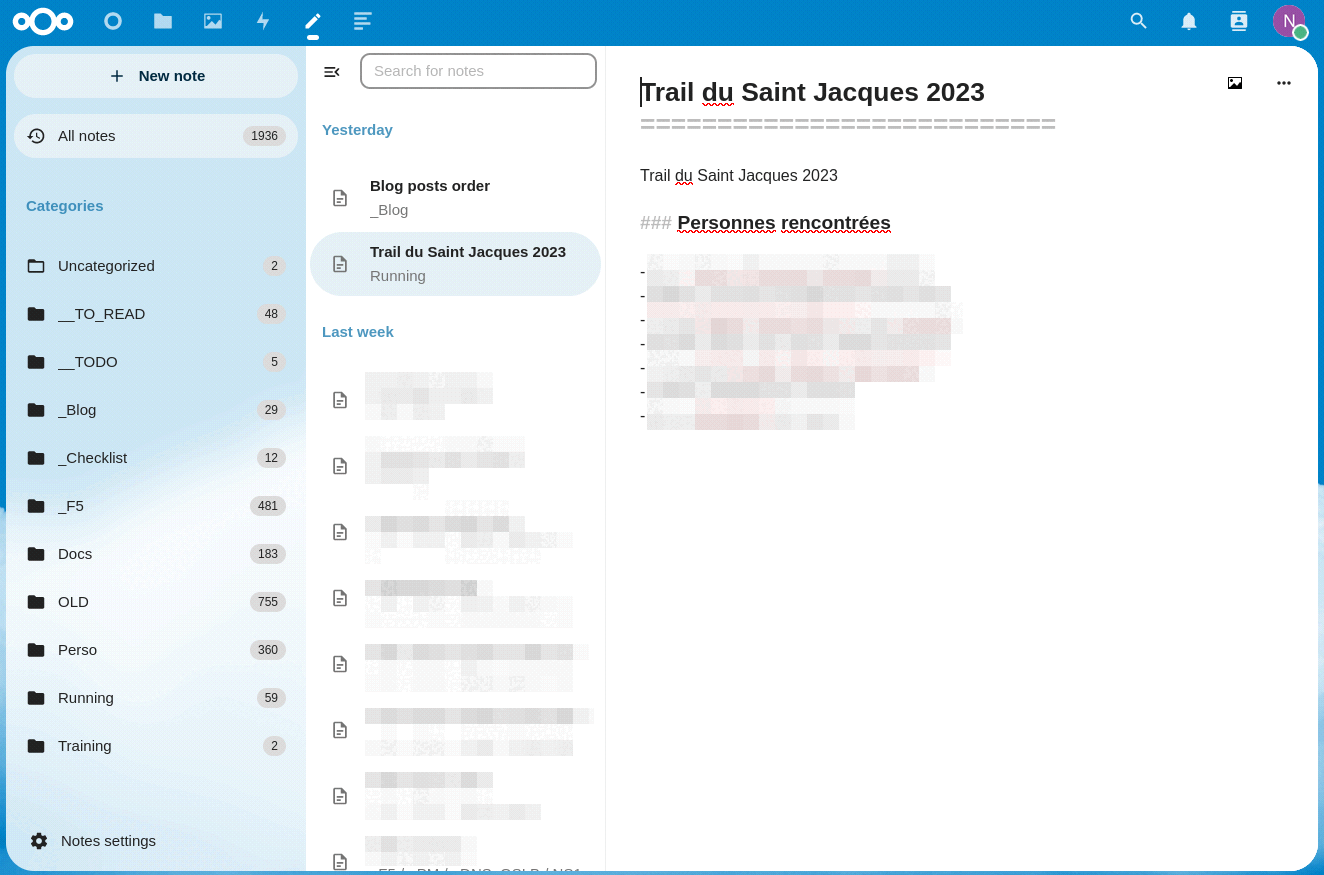Create a New note

(x=156, y=76)
